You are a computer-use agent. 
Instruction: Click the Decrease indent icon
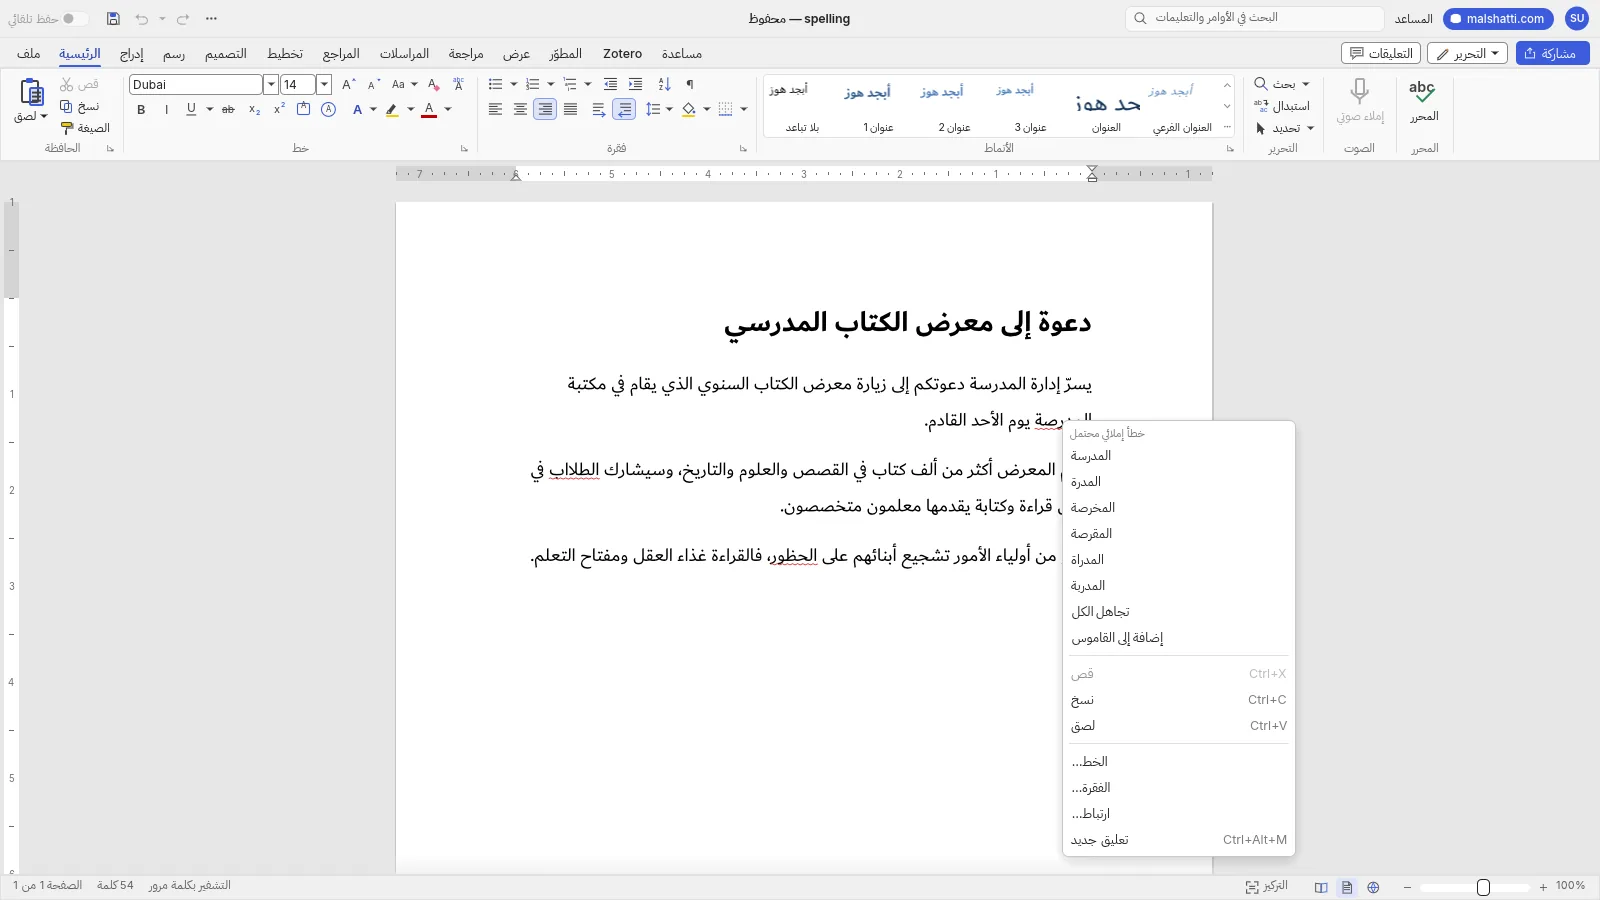(610, 85)
